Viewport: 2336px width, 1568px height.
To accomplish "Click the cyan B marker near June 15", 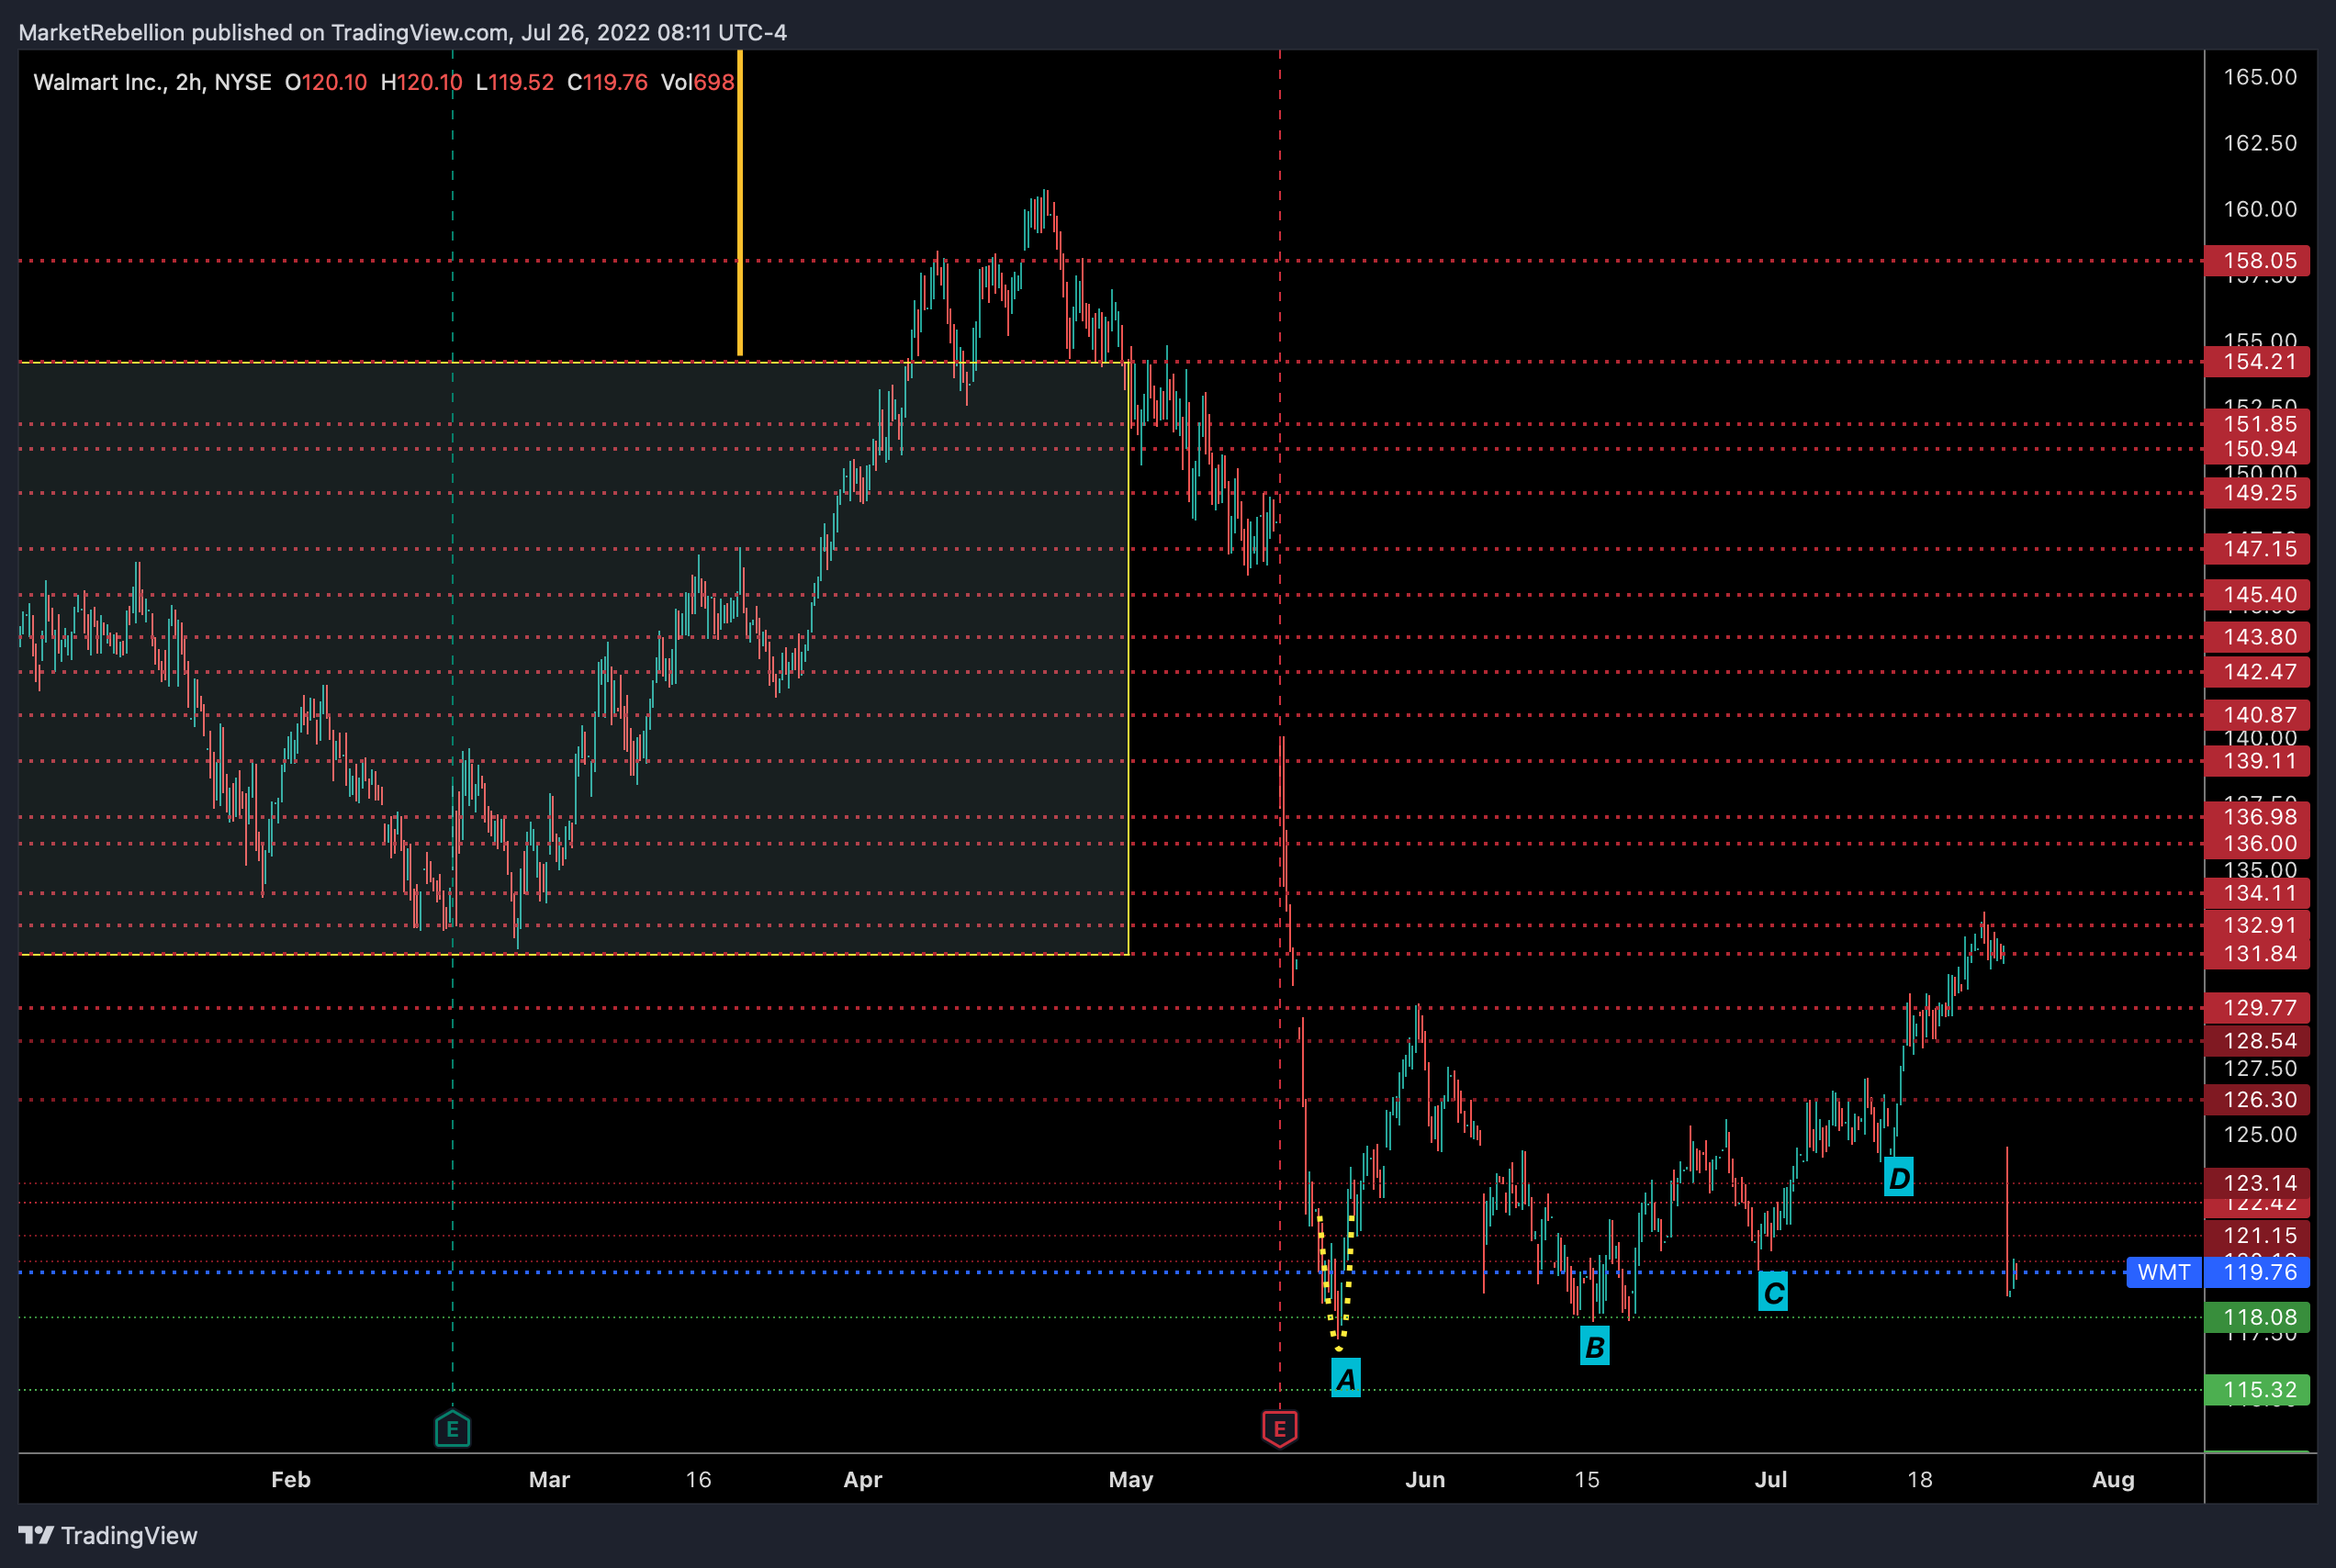I will (x=1596, y=1346).
